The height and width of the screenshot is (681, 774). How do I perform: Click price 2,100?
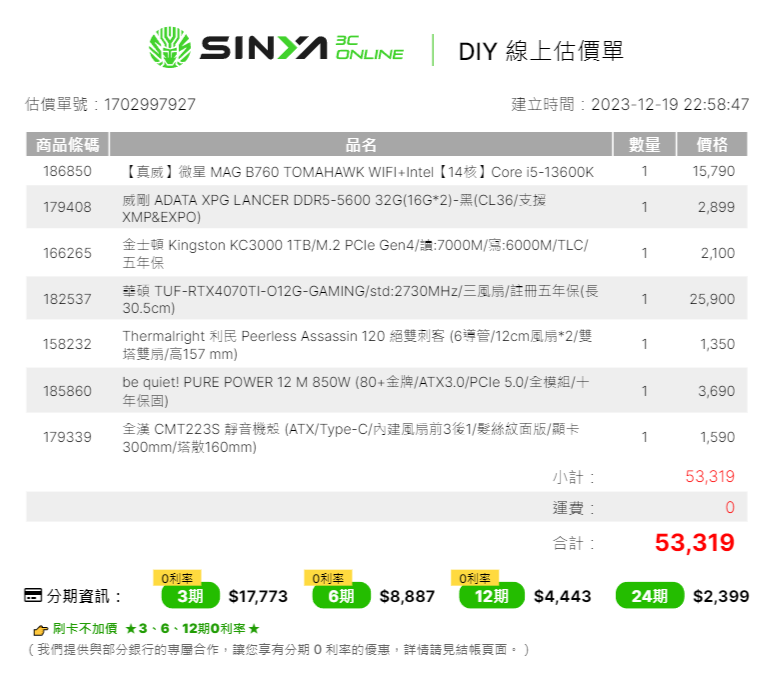point(718,253)
